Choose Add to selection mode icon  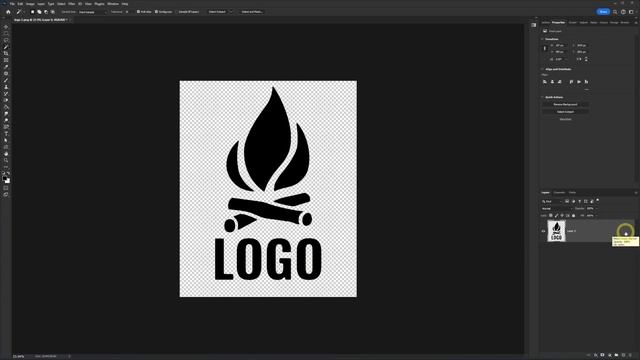pos(39,12)
